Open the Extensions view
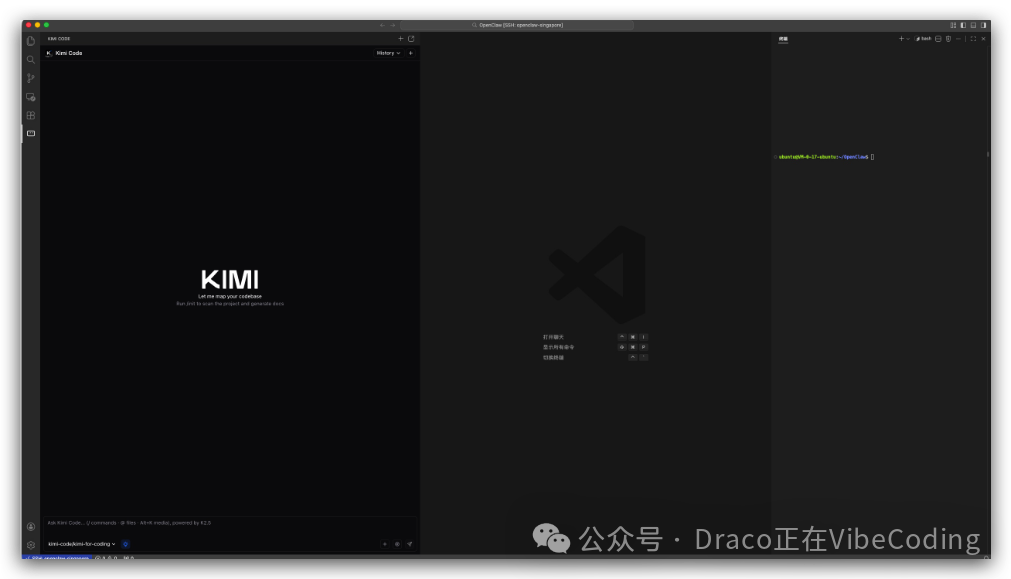The image size is (1011, 579). 30,115
